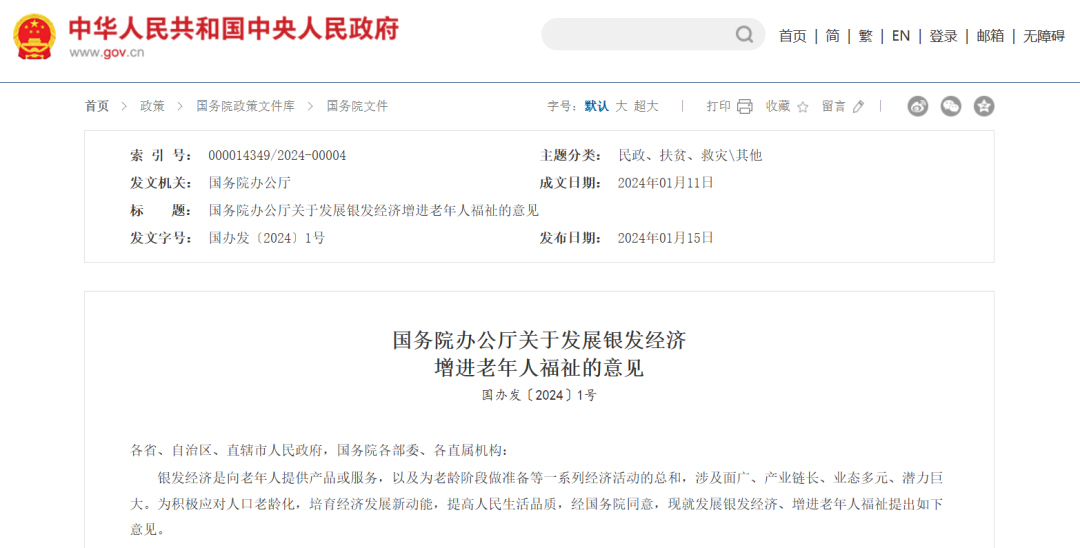Share via the Weibo icon
Screen dimensions: 1080x548
point(917,106)
